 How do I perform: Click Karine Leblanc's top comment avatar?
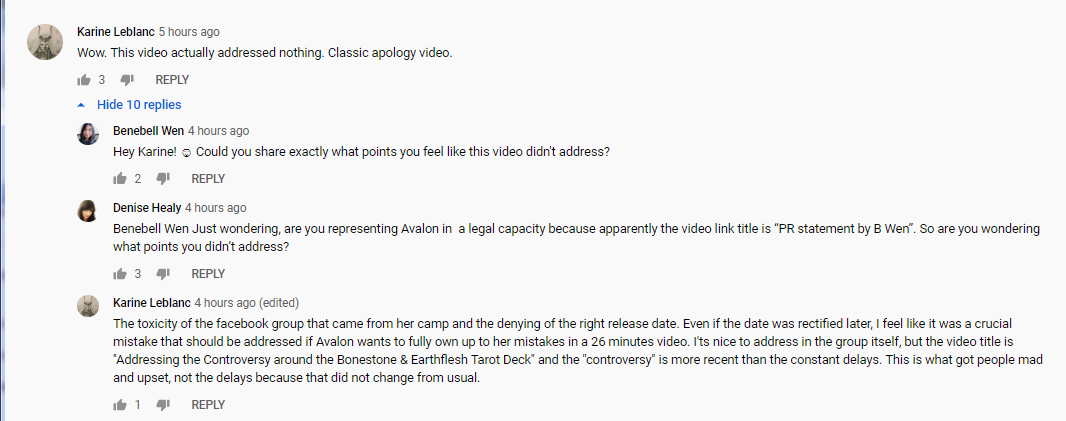(44, 42)
